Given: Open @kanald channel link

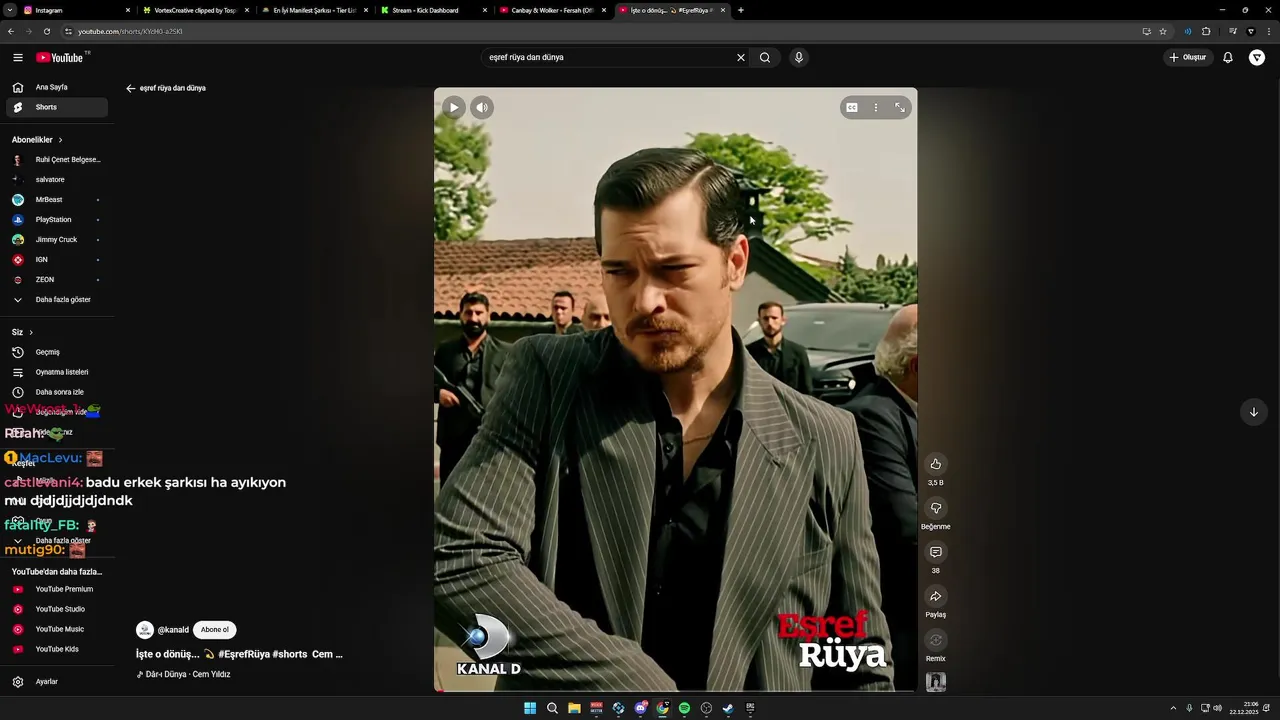Looking at the screenshot, I should pyautogui.click(x=173, y=630).
